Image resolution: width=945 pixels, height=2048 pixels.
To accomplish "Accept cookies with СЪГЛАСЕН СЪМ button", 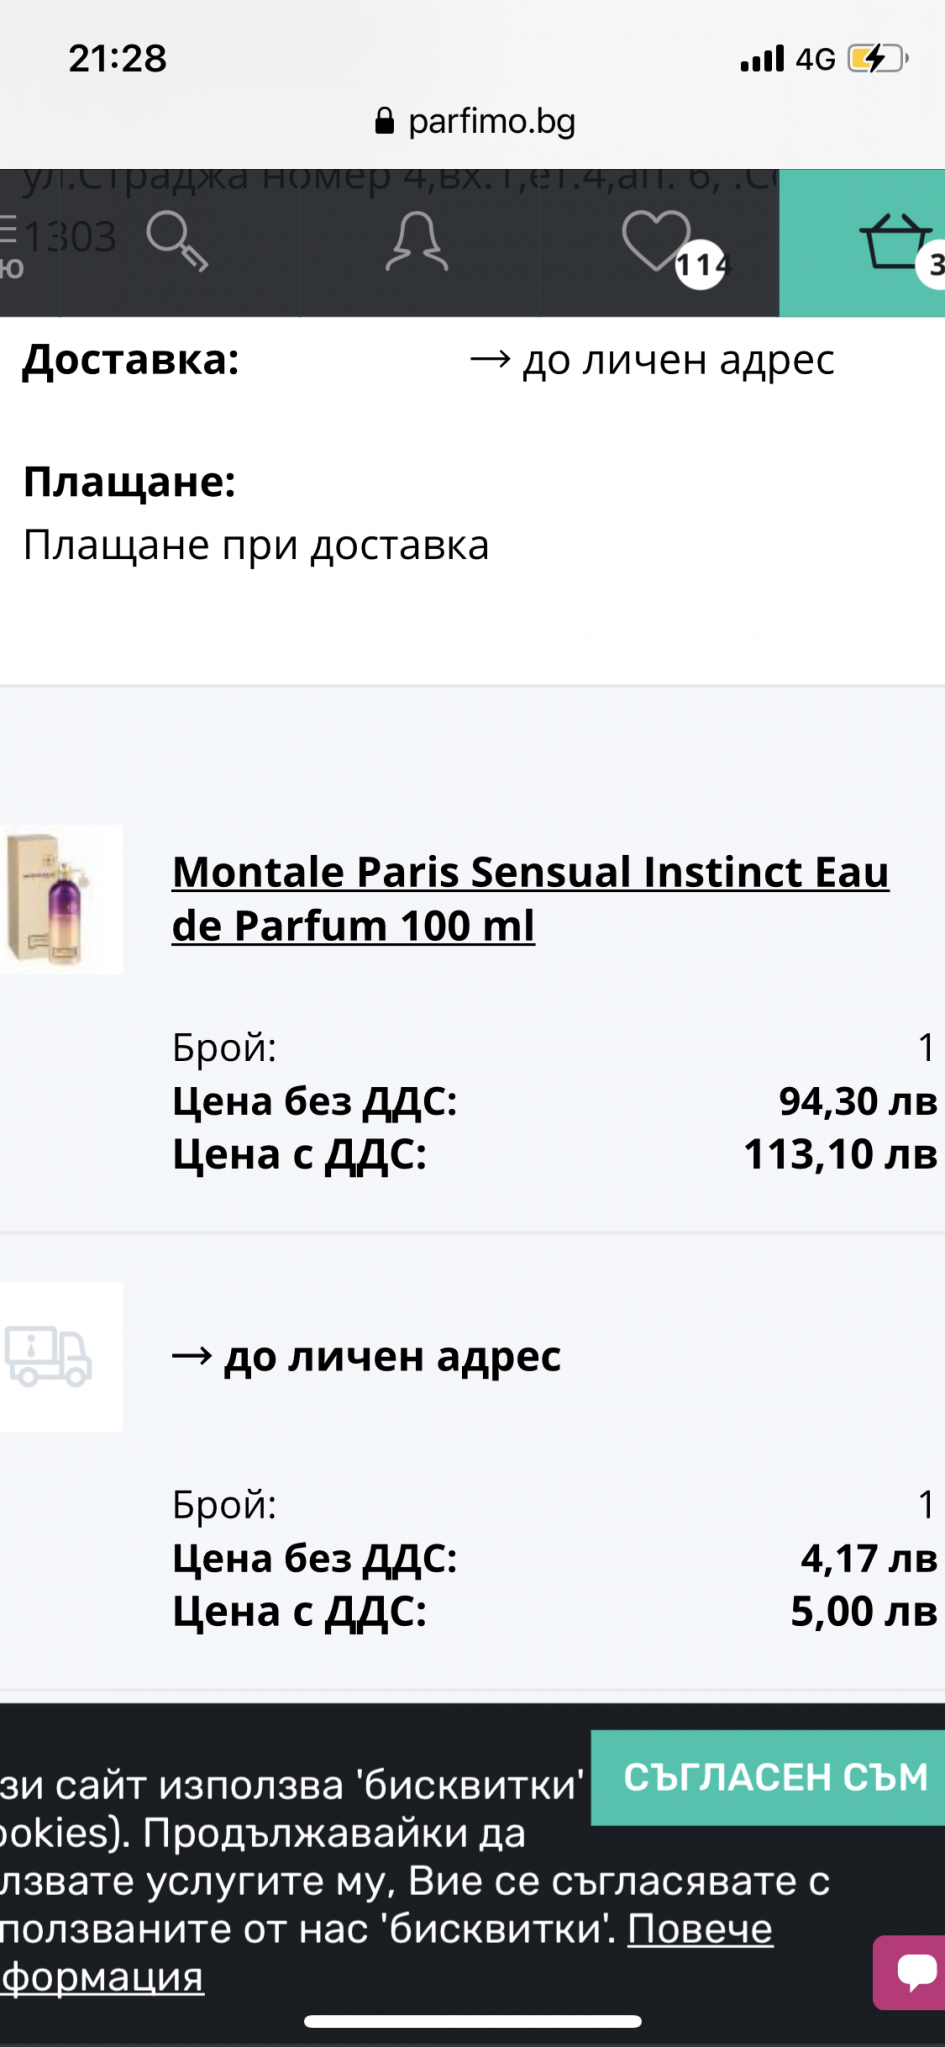I will click(x=775, y=1777).
